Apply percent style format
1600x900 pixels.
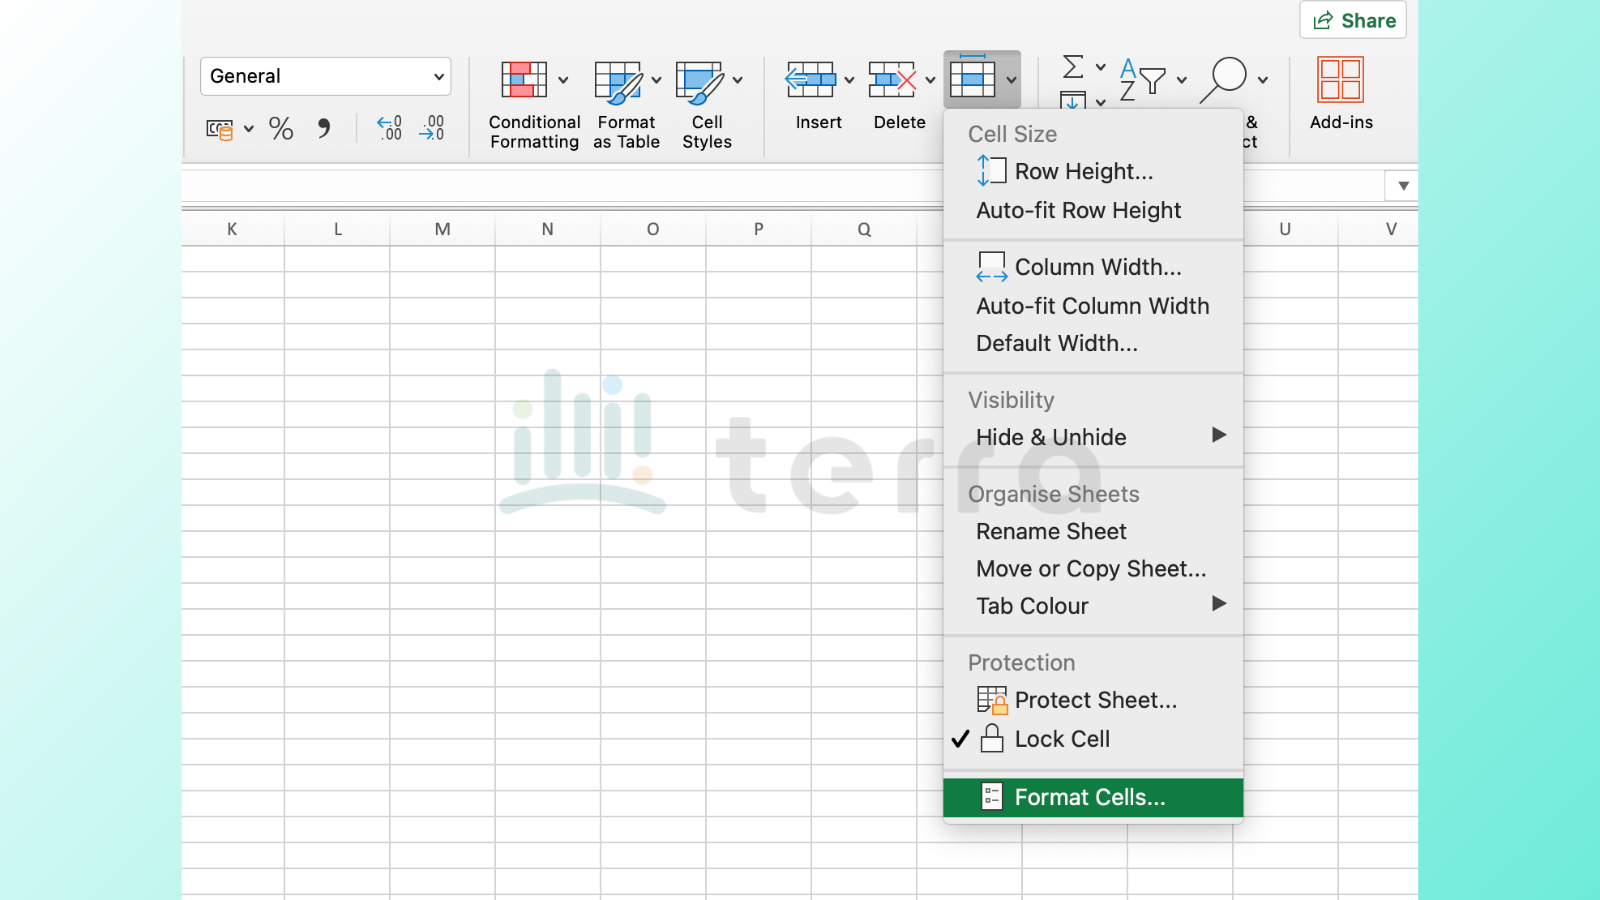(281, 129)
